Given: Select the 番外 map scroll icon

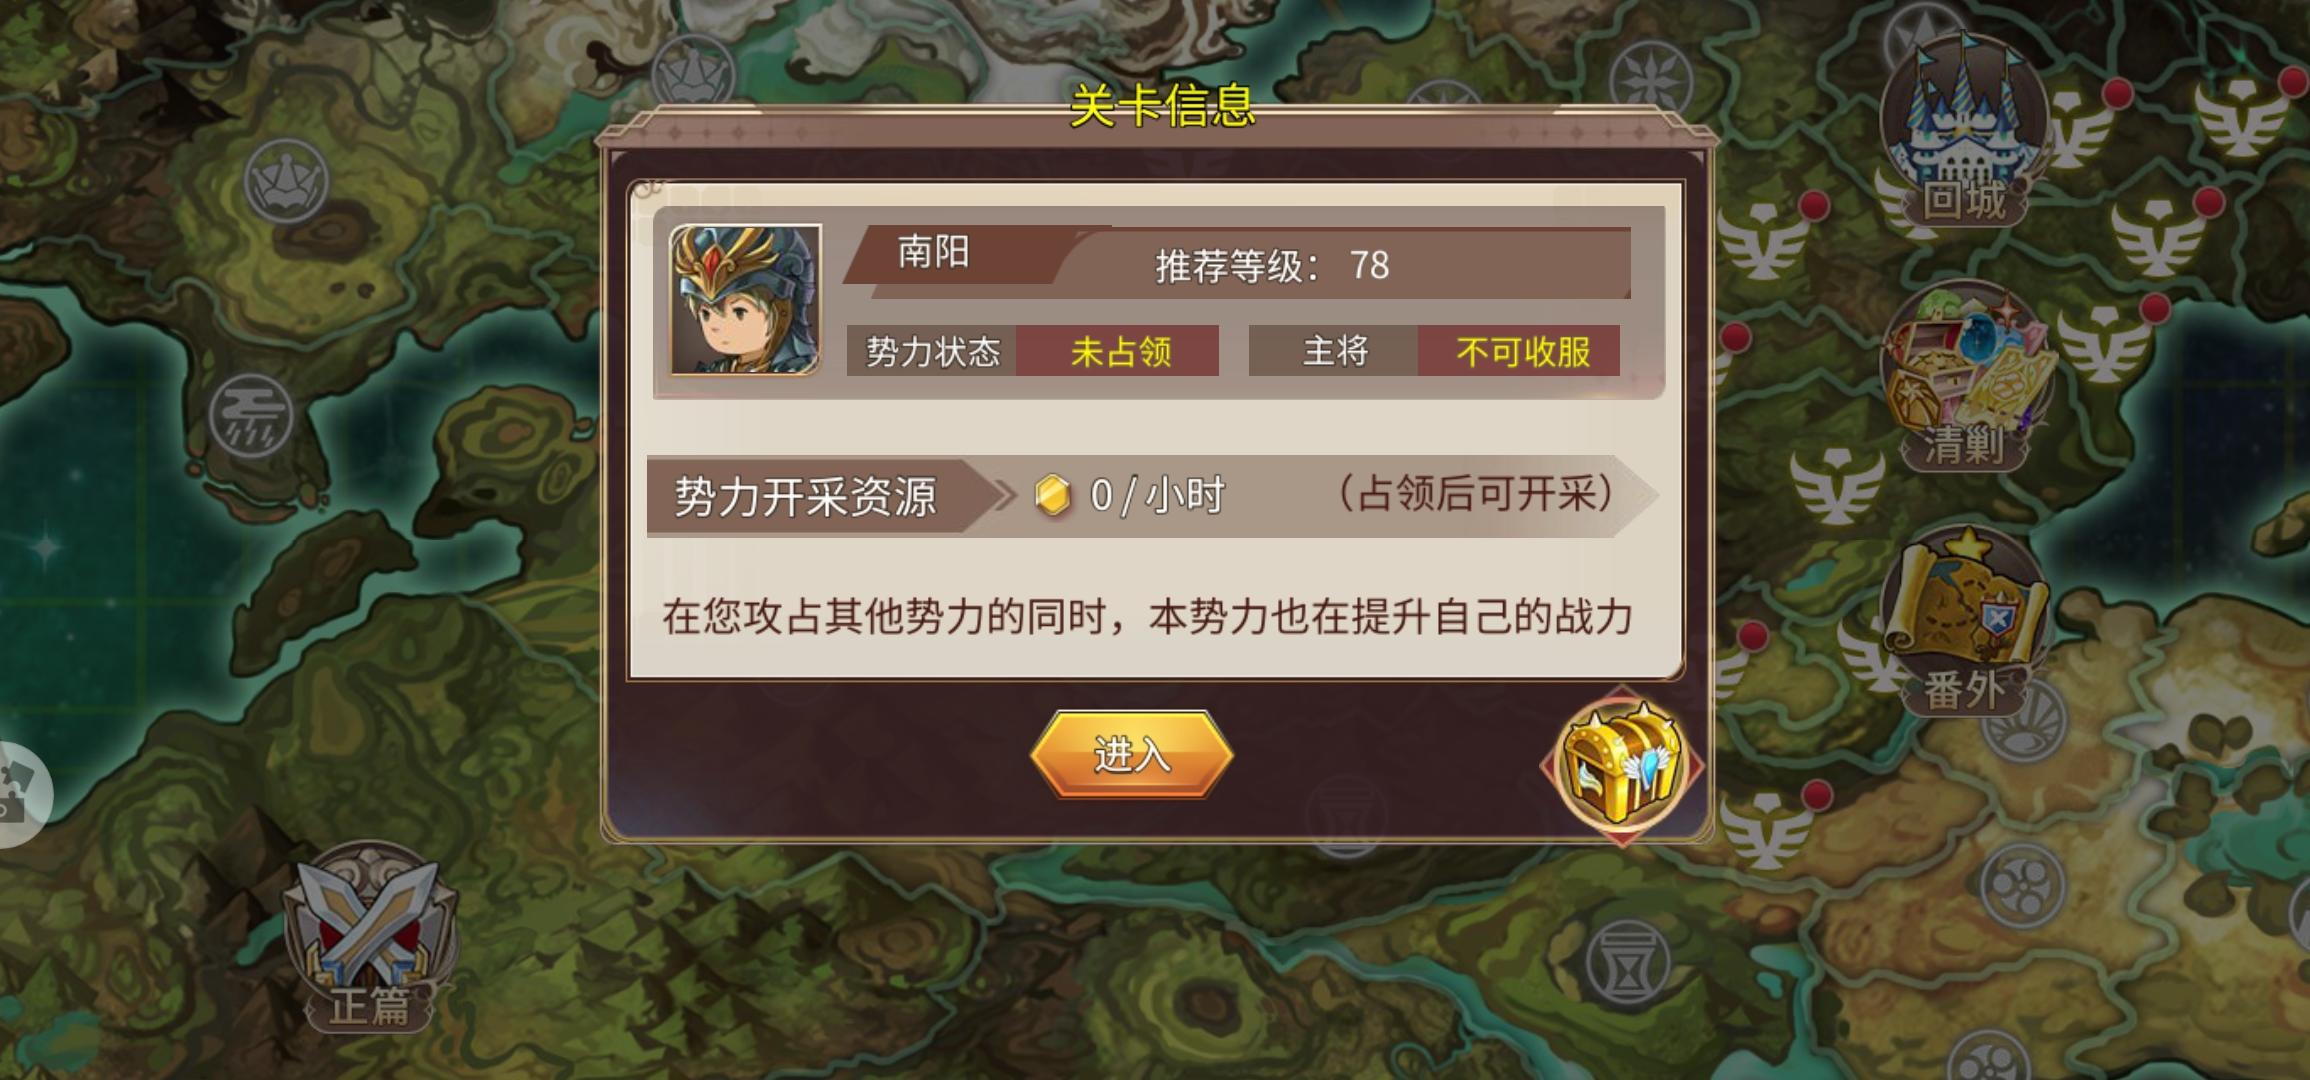Looking at the screenshot, I should click(1965, 622).
